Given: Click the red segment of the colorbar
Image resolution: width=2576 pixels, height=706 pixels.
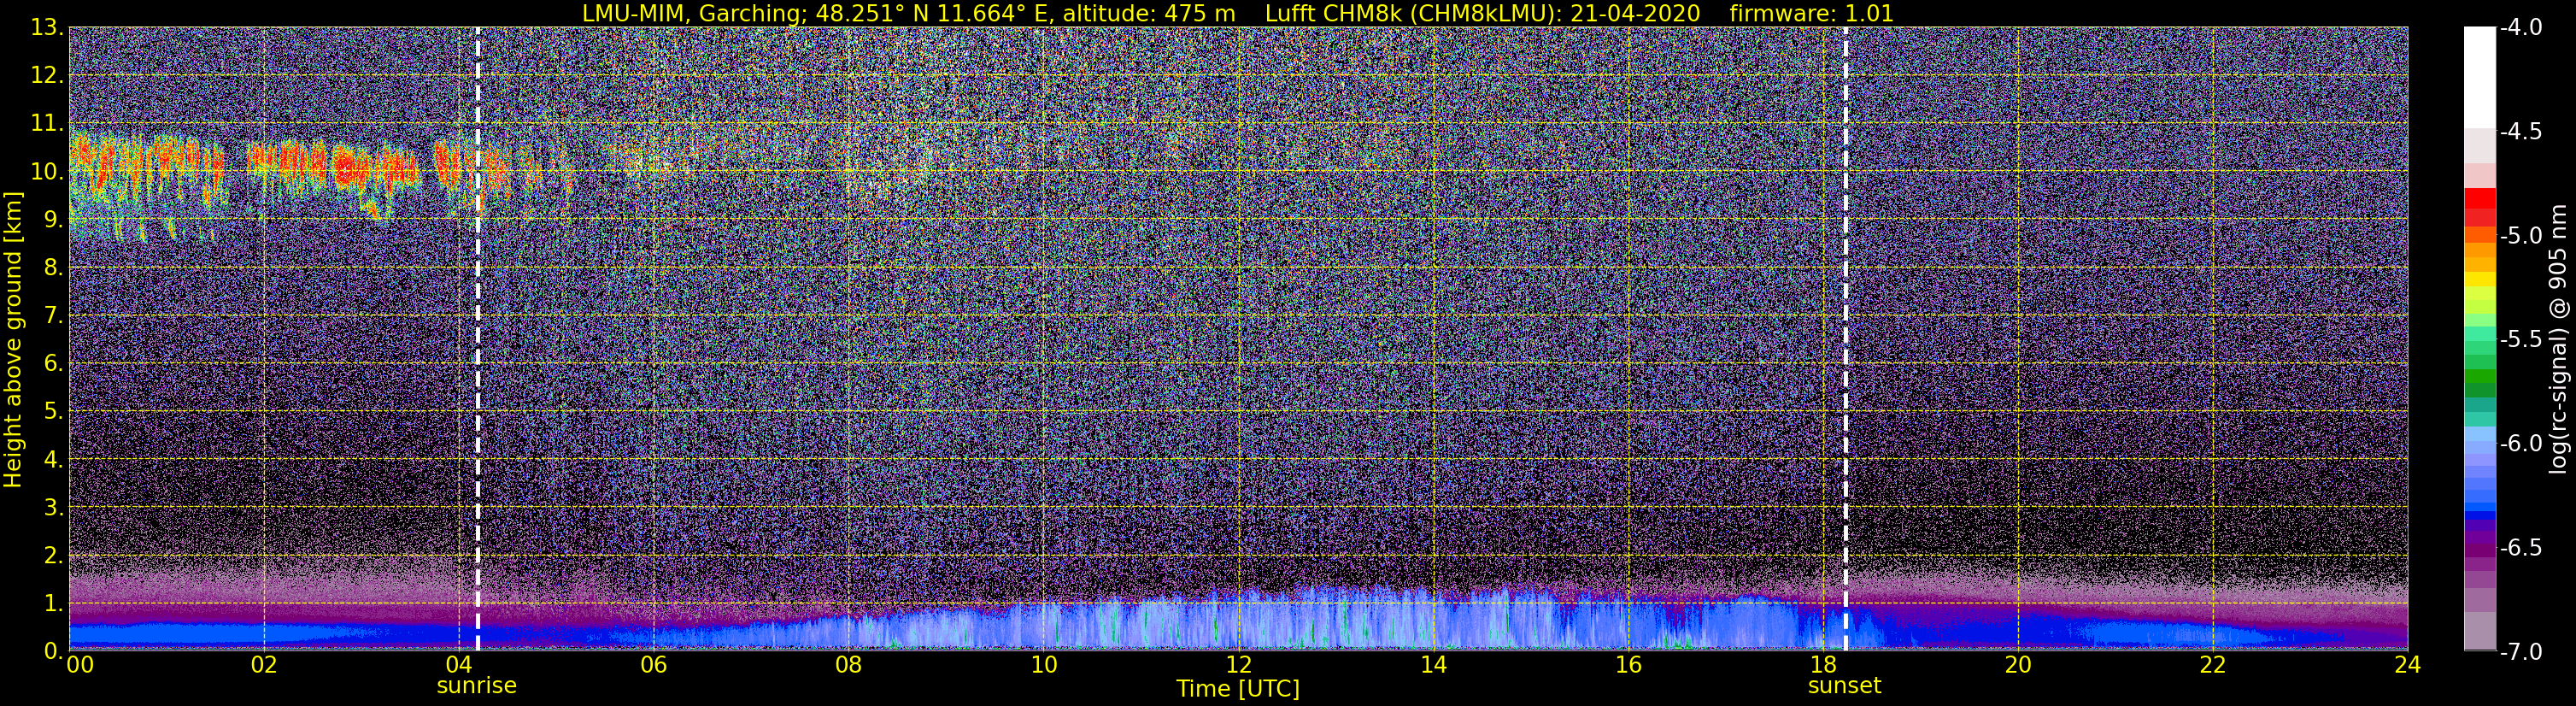Looking at the screenshot, I should (2479, 198).
